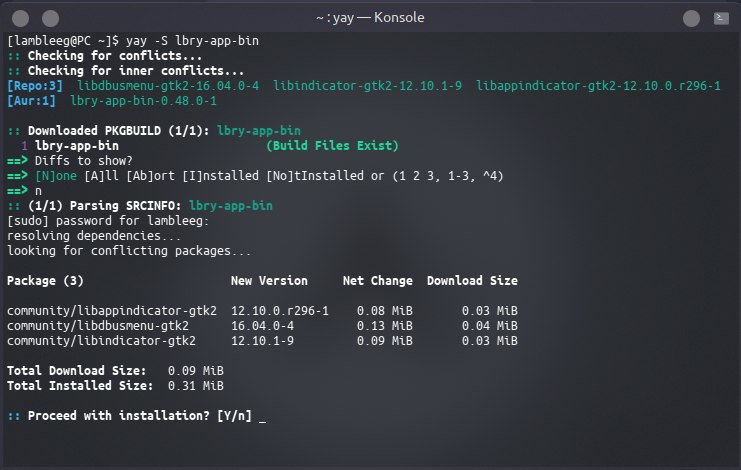
Task: Click the '0.31 MiB' total installed value
Action: tap(196, 386)
